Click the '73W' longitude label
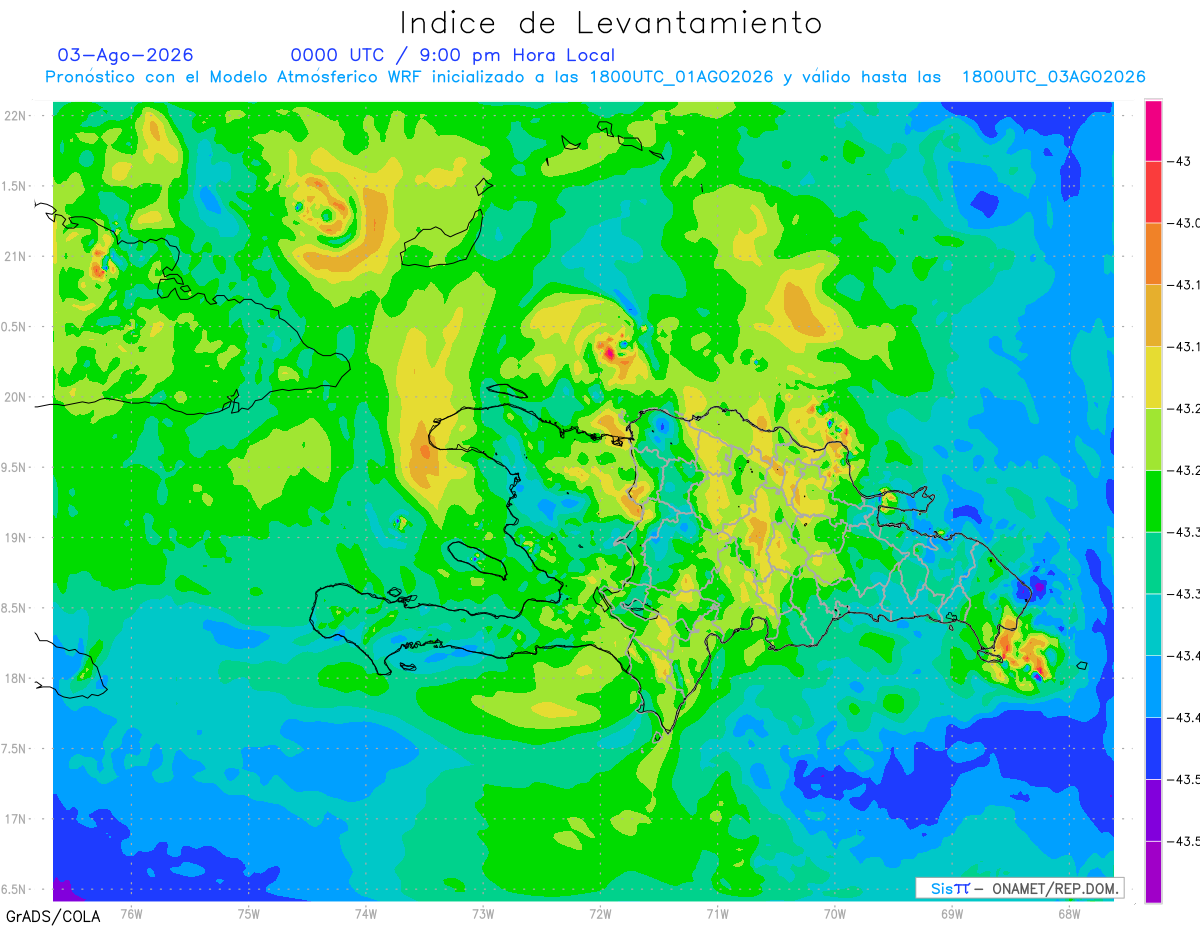This screenshot has width=1200, height=927. (x=483, y=913)
